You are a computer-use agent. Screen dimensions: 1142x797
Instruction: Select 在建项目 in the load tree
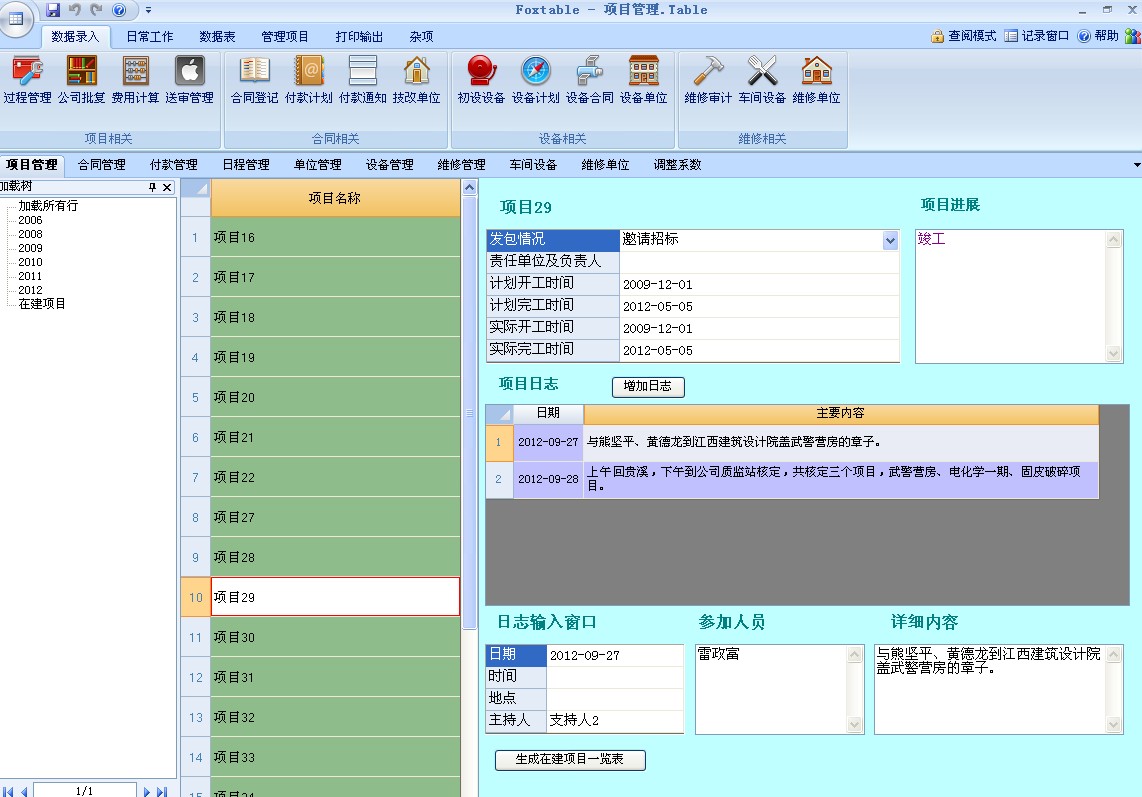coord(42,304)
